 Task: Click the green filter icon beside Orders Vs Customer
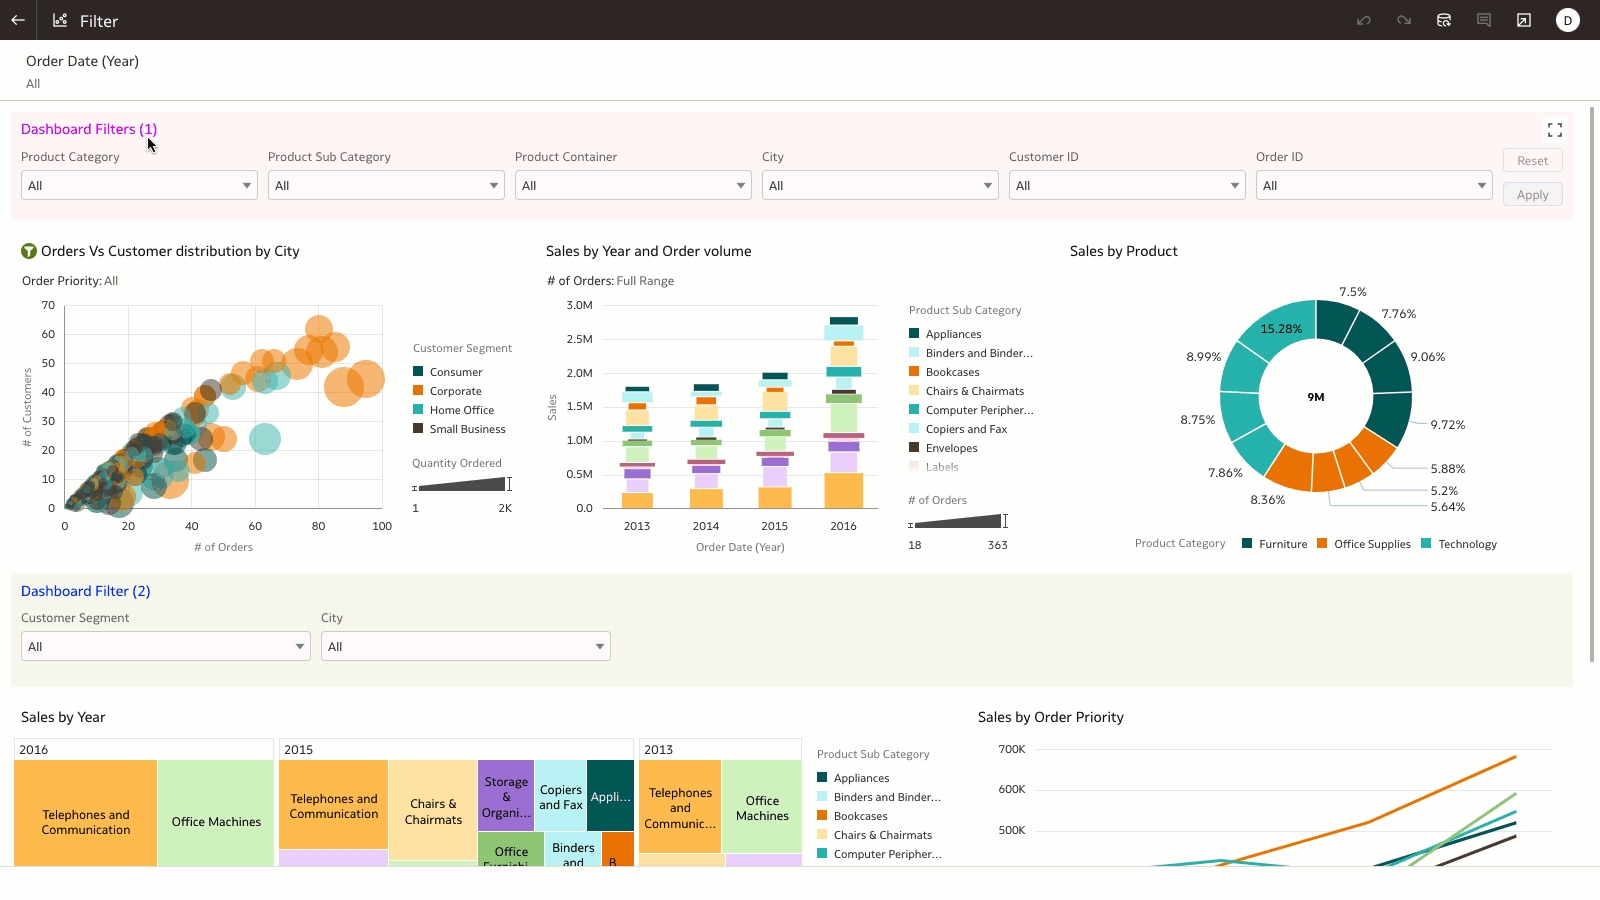pos(29,251)
